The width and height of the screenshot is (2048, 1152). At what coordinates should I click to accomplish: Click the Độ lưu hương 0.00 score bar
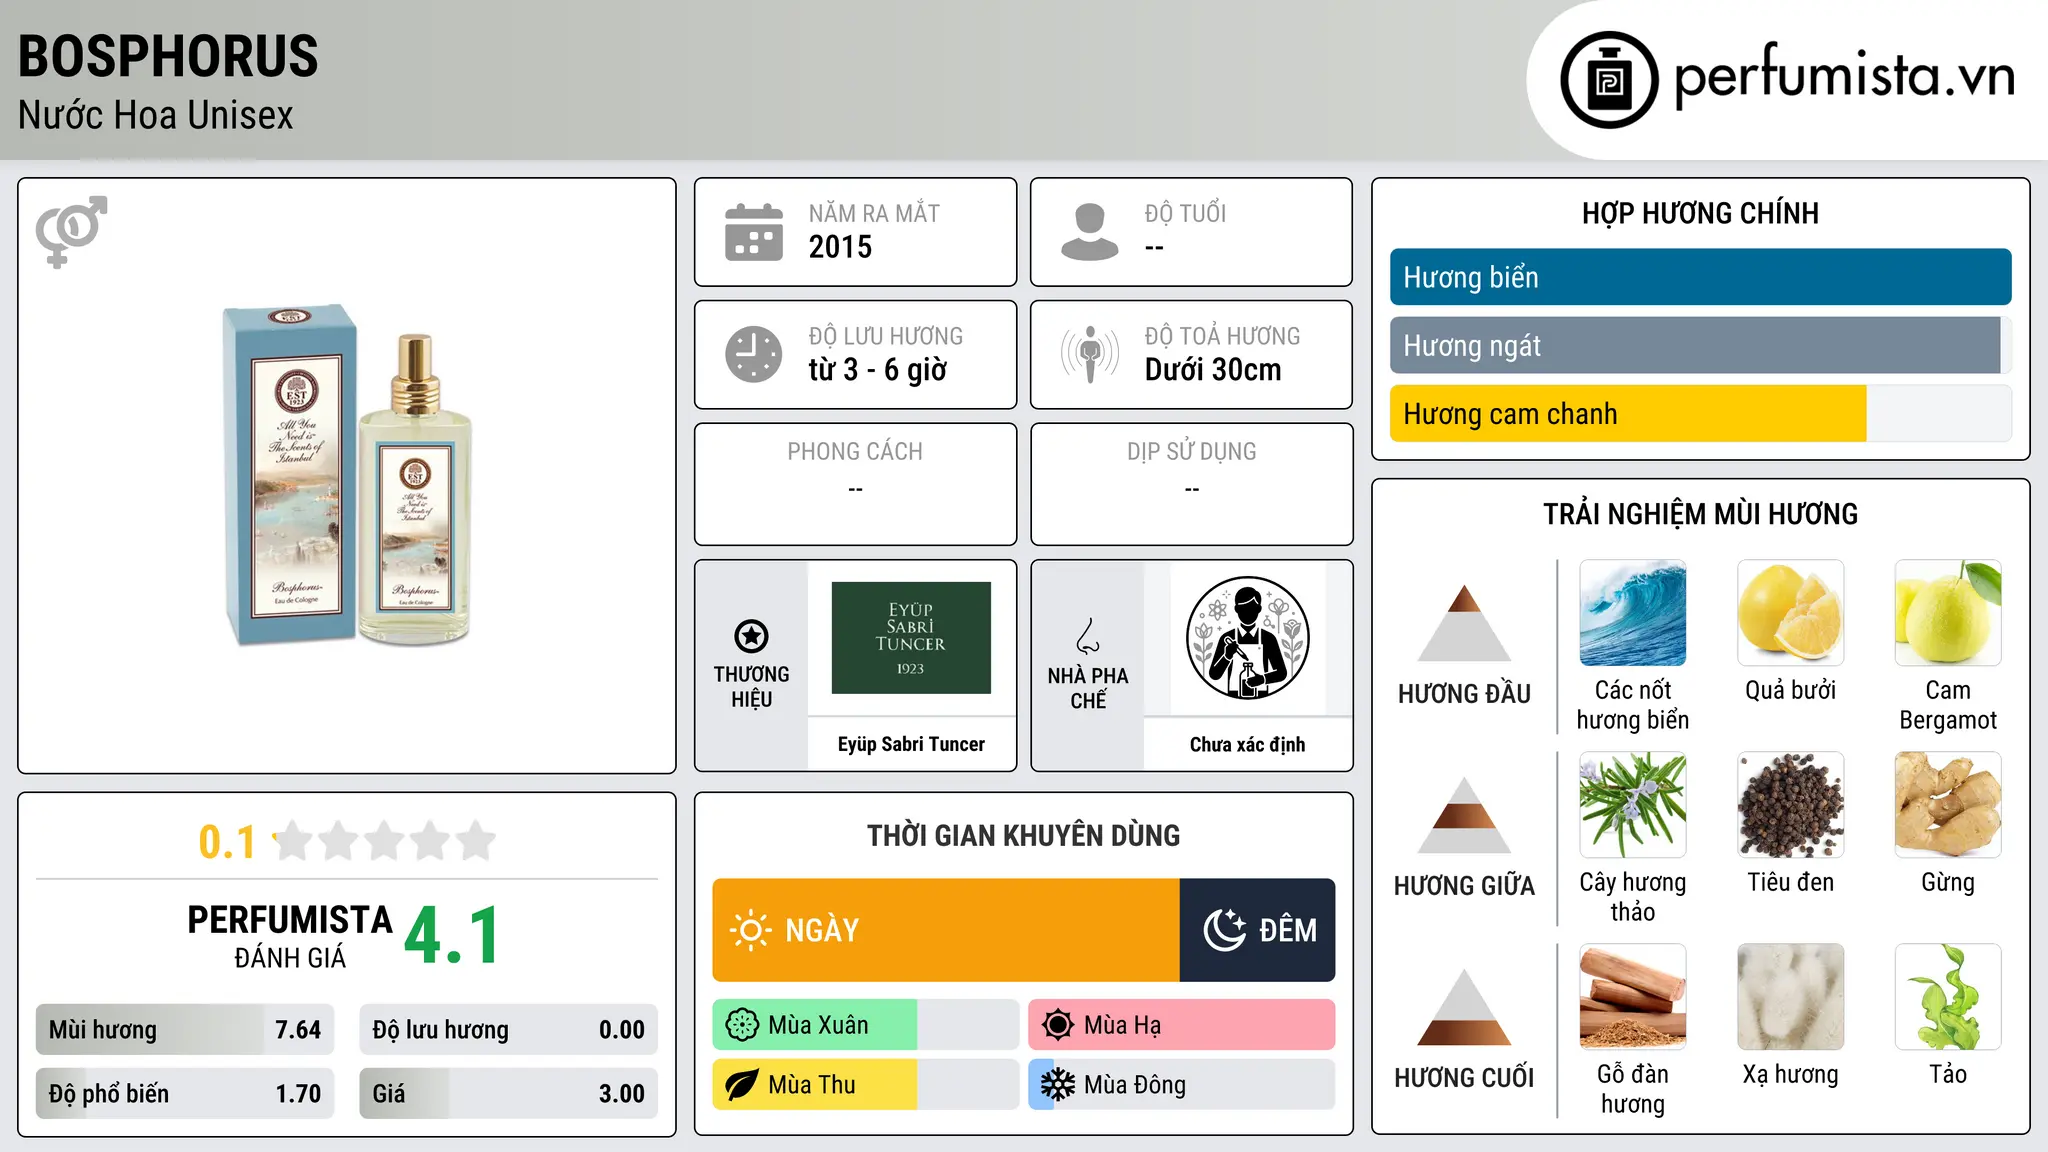(508, 1029)
